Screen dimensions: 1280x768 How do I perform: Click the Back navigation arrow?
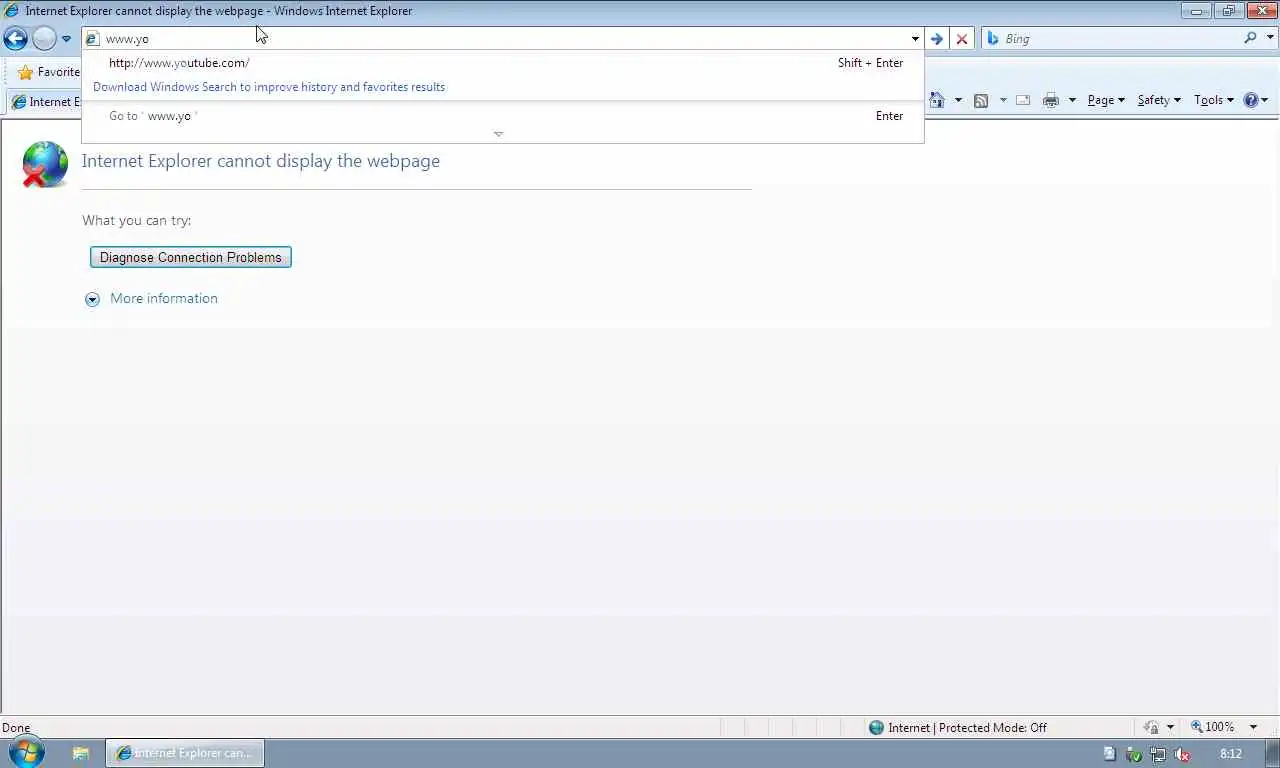point(15,39)
